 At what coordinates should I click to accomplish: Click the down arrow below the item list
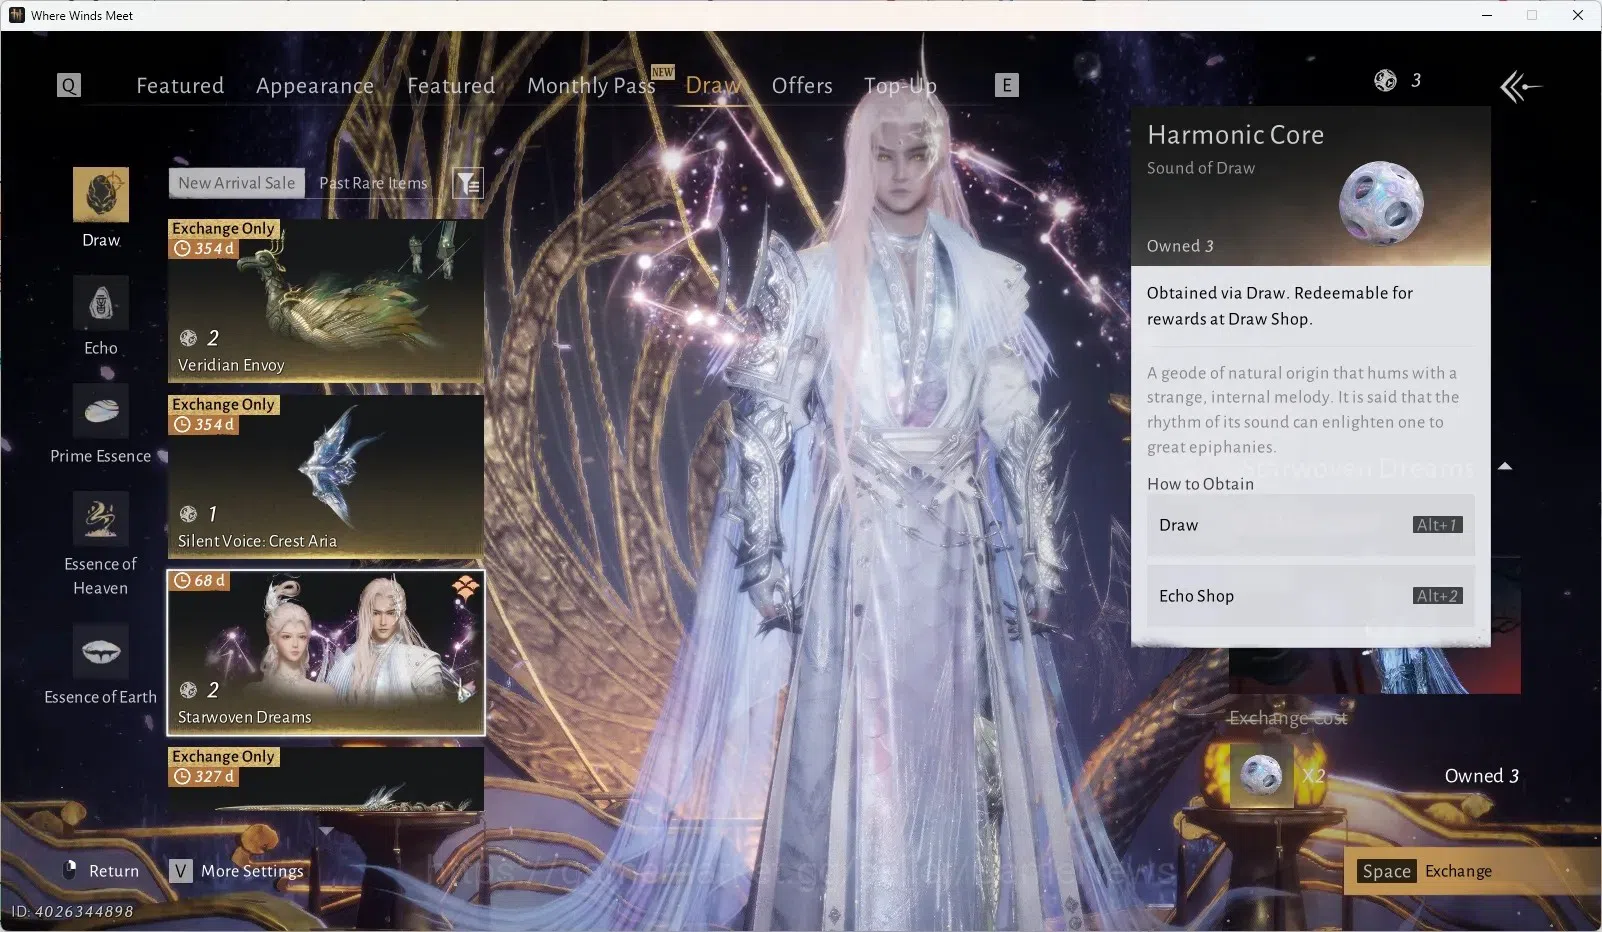coord(326,830)
